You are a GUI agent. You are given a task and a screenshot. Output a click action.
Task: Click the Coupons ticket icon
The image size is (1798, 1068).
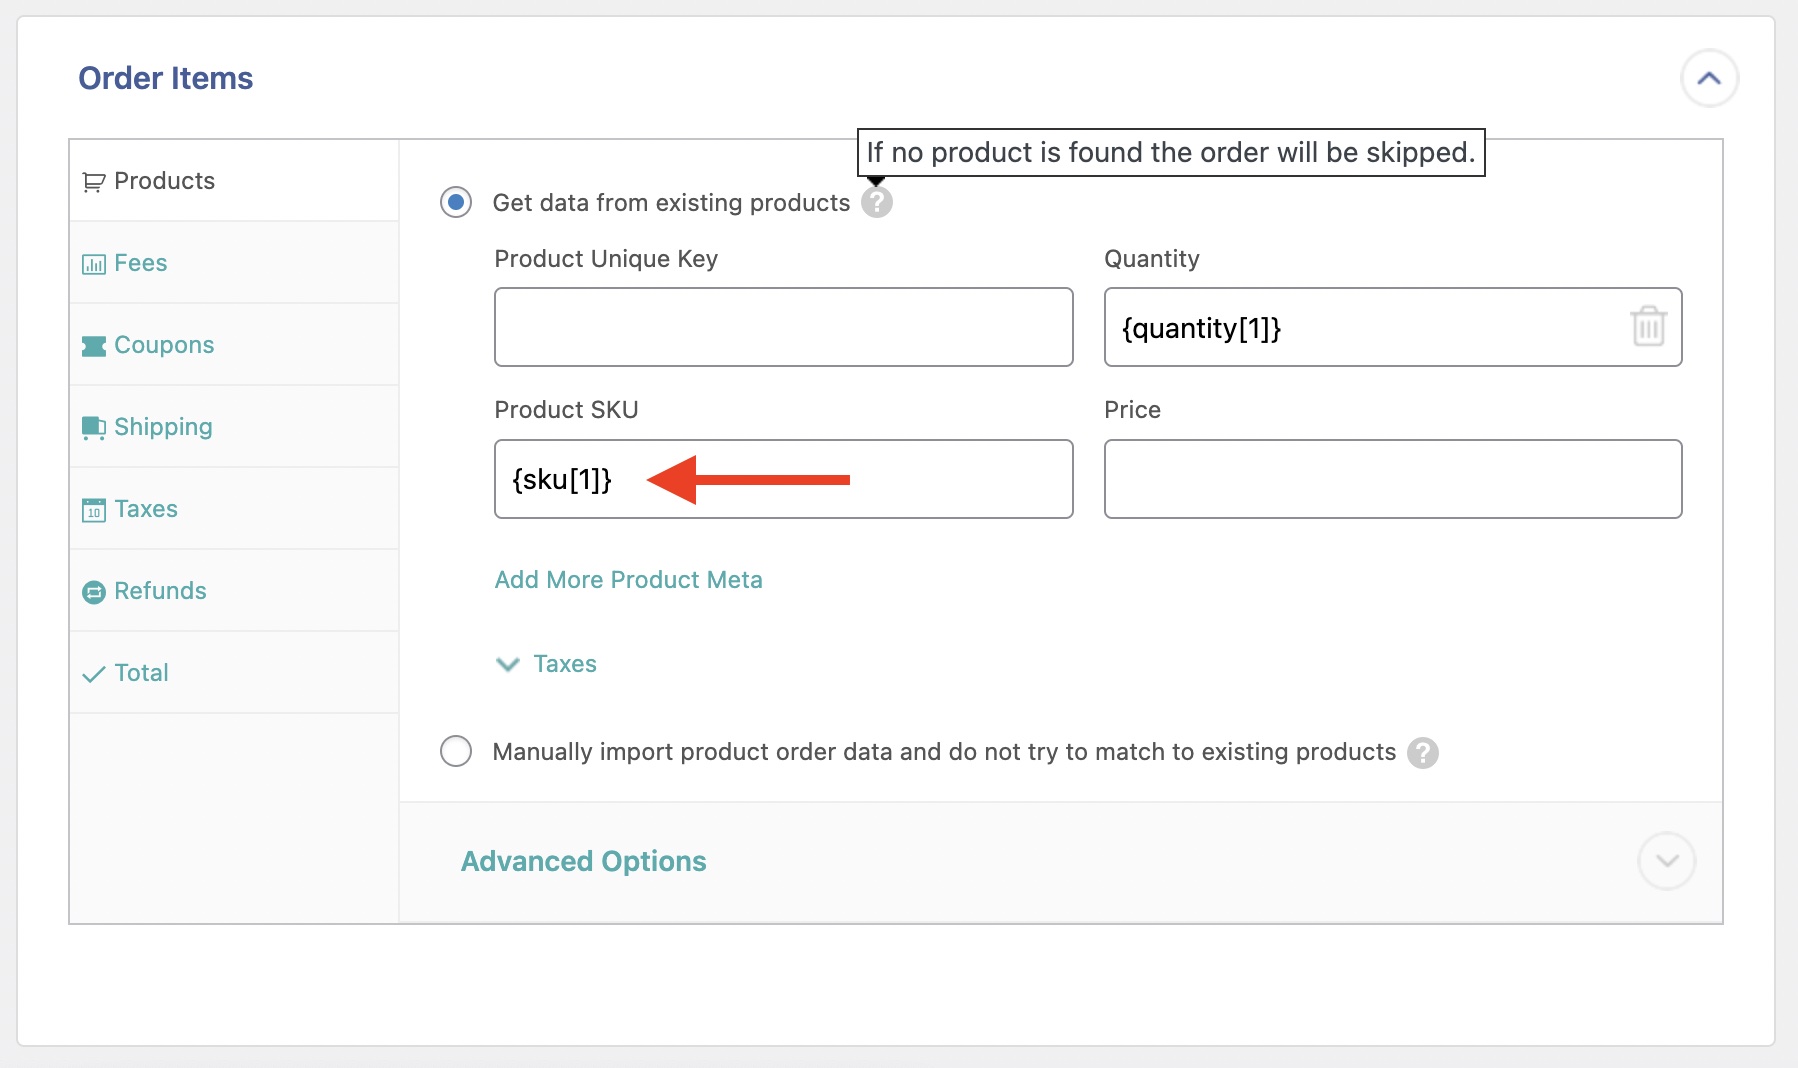[x=93, y=346]
